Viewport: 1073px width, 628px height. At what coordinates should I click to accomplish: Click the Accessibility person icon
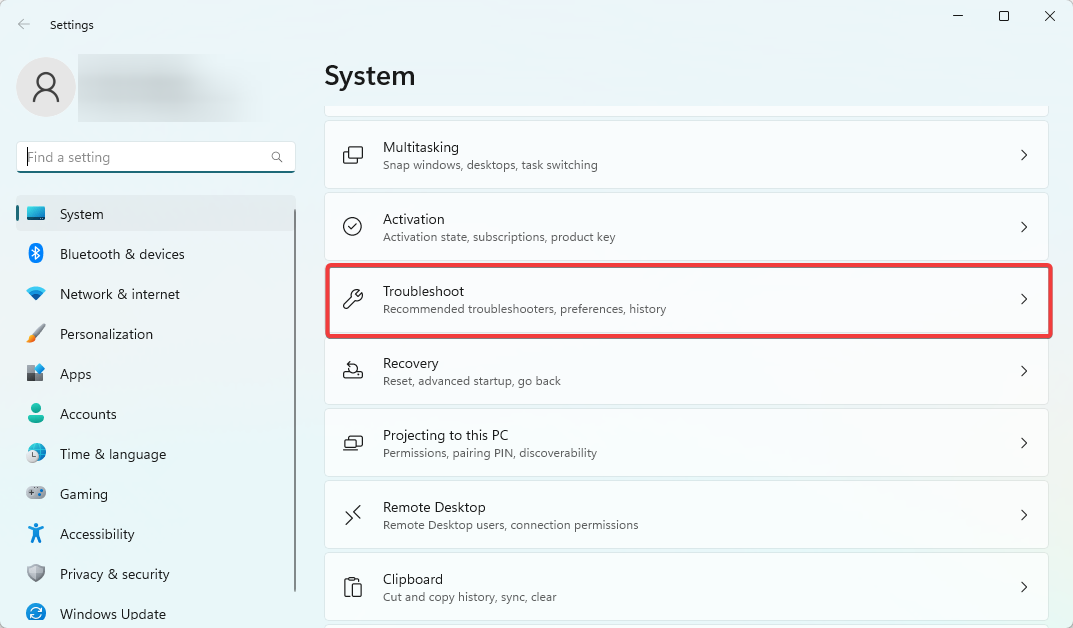[x=36, y=534]
